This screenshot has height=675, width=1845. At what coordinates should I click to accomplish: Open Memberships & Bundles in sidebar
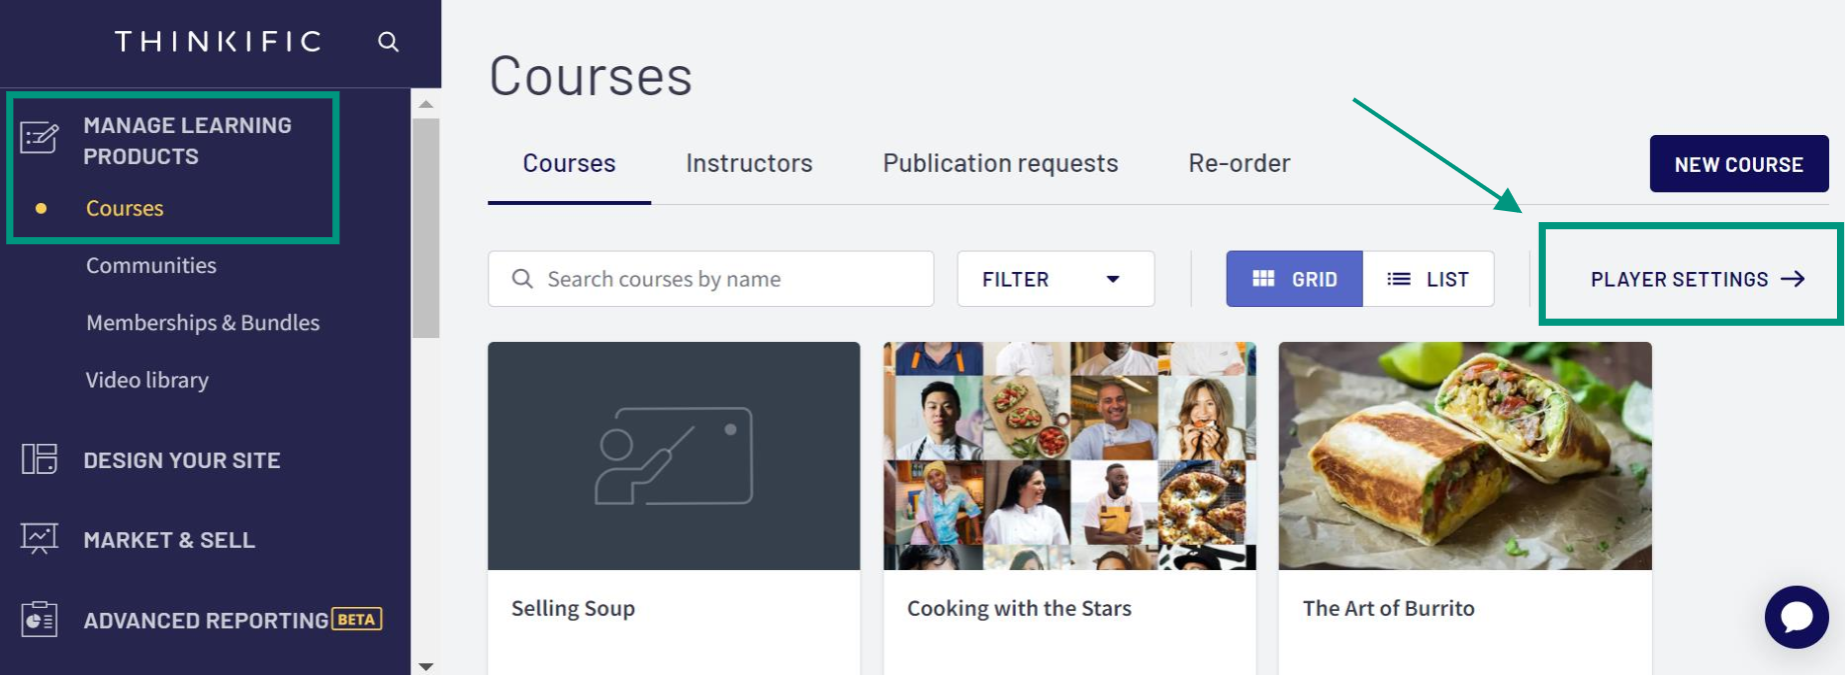[203, 323]
